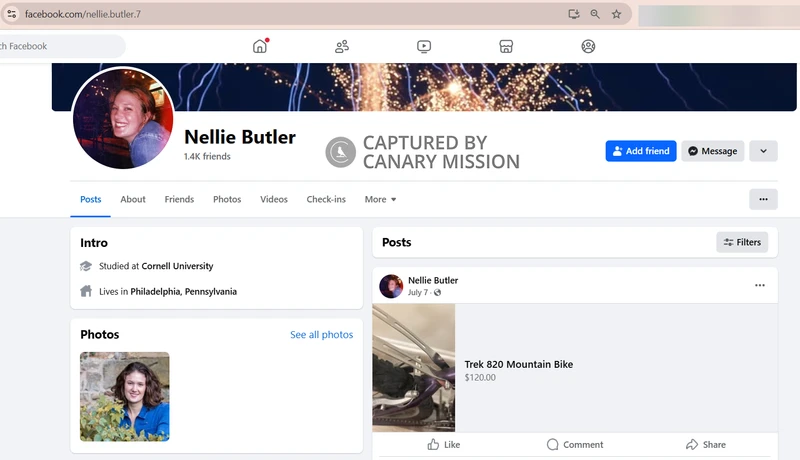Open the Trek 820 Mountain Bike listing image
The image size is (800, 460).
(414, 368)
